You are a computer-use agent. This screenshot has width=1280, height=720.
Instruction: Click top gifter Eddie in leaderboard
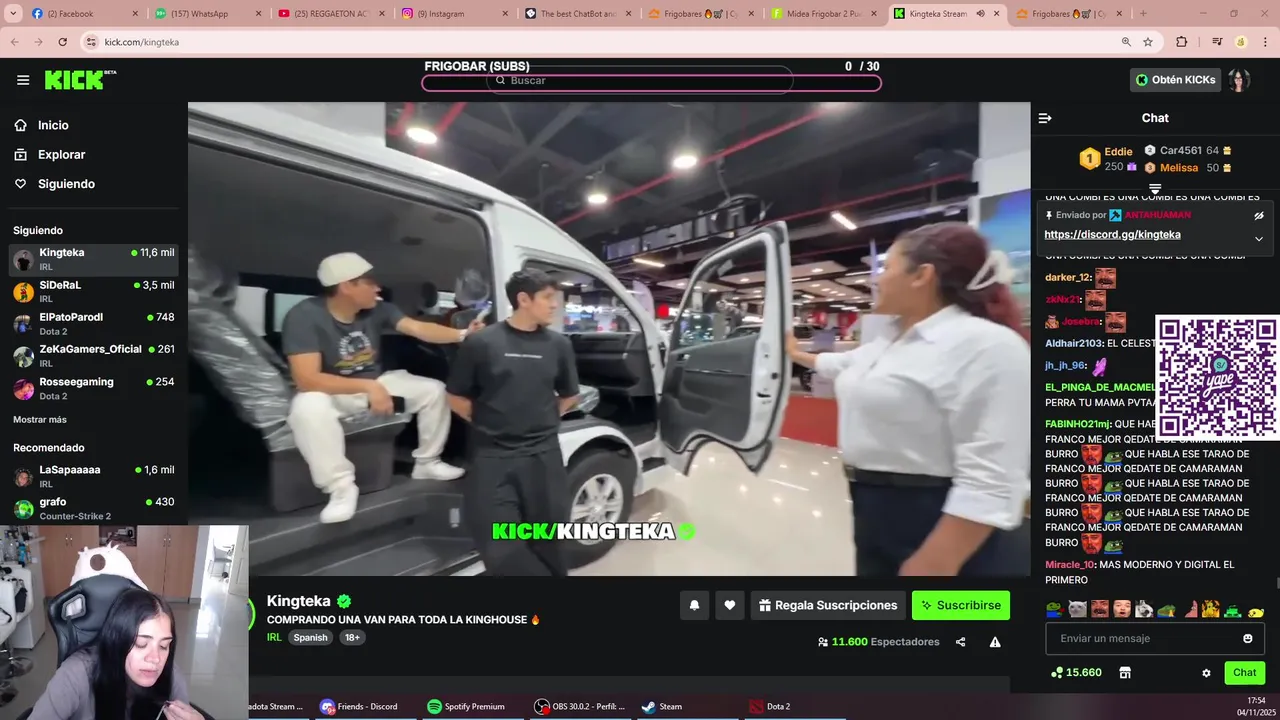(x=1118, y=152)
